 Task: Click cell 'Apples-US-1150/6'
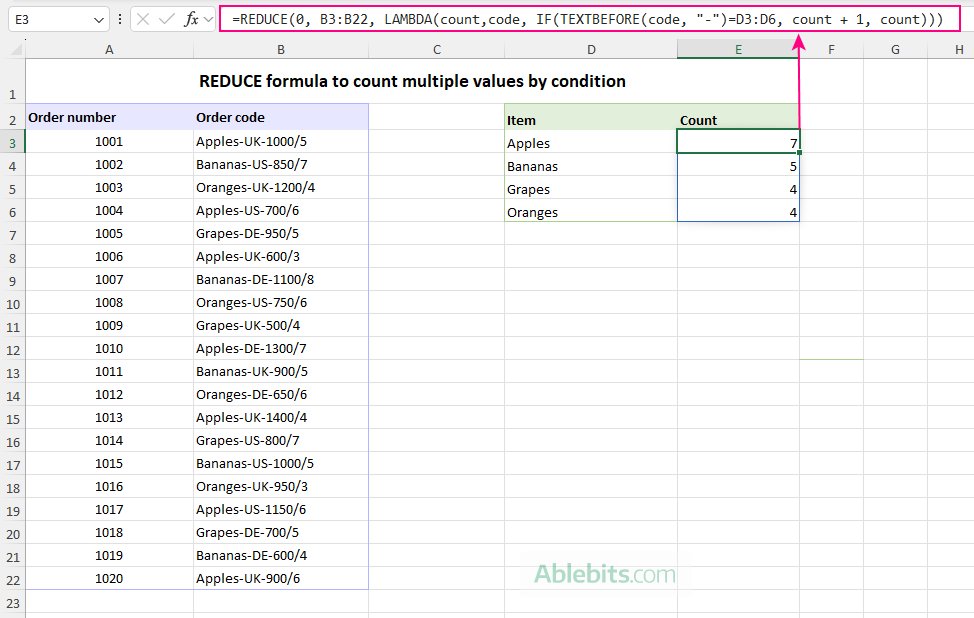[x=281, y=509]
